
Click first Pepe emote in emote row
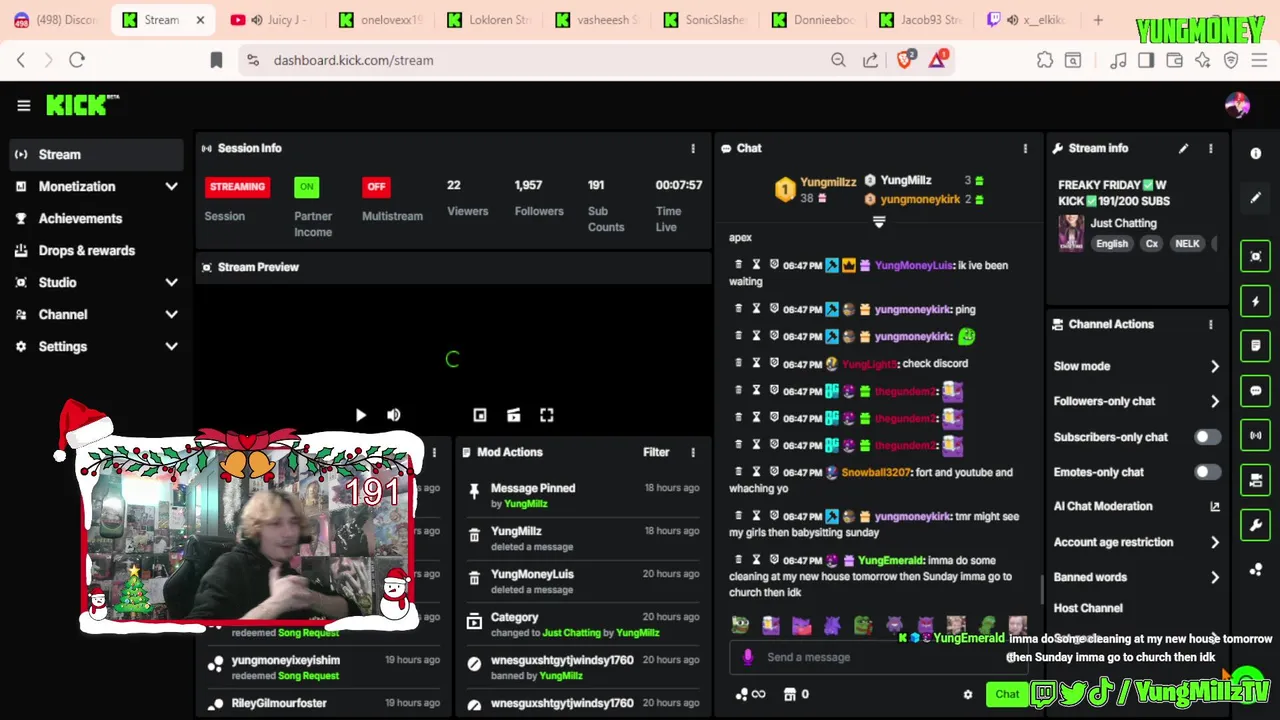click(x=739, y=626)
